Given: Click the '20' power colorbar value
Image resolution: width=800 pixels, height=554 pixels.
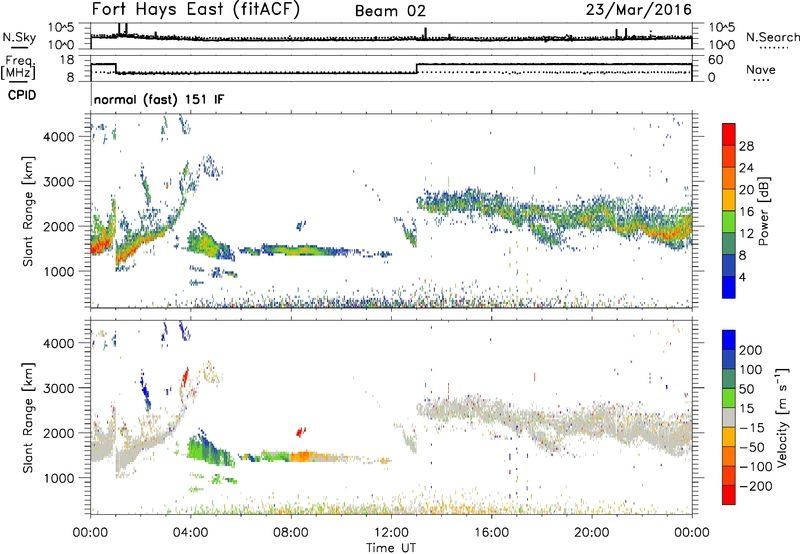Looking at the screenshot, I should pyautogui.click(x=746, y=190).
